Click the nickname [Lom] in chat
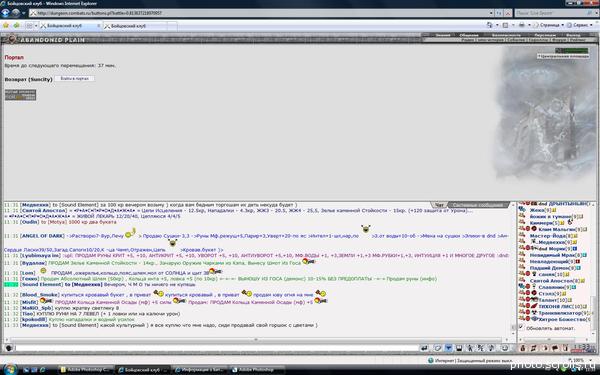This screenshot has height=375, width=600. [28, 273]
